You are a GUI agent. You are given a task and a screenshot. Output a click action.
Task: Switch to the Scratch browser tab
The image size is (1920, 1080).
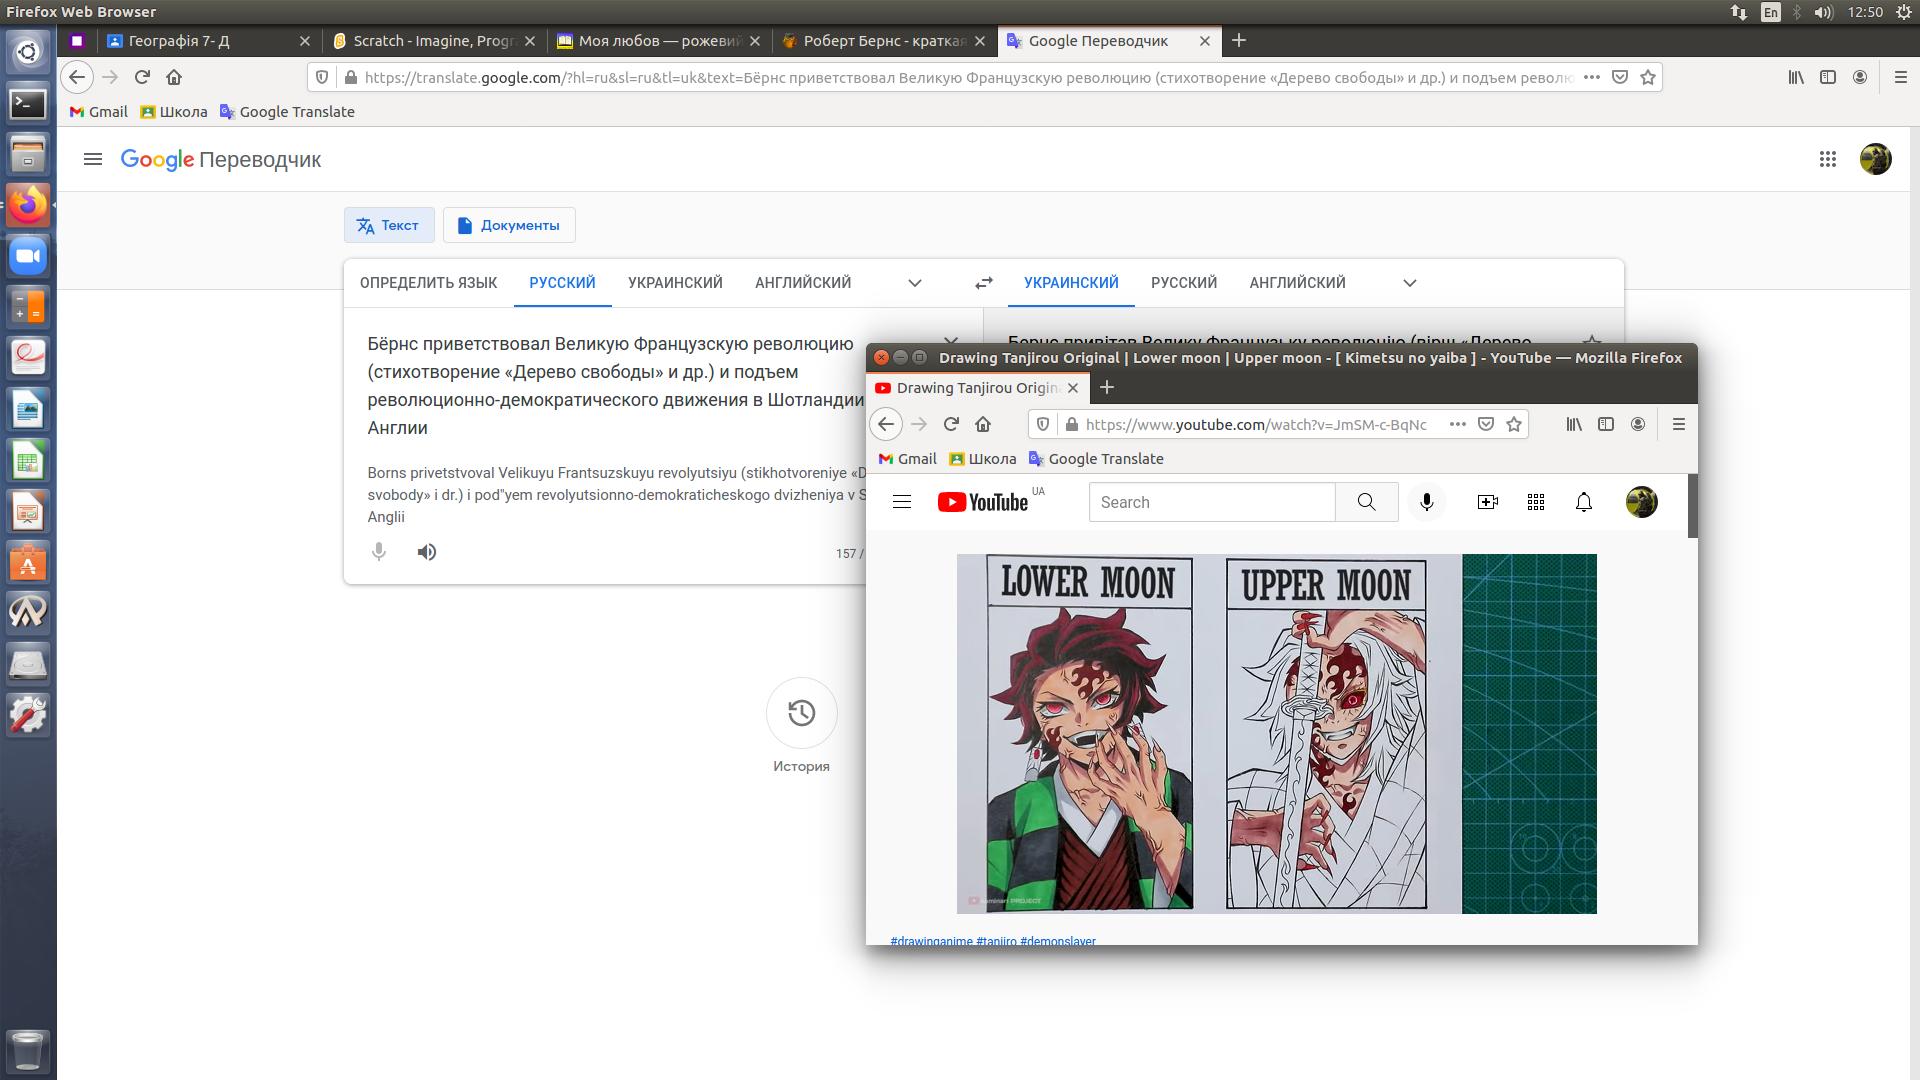tap(433, 41)
